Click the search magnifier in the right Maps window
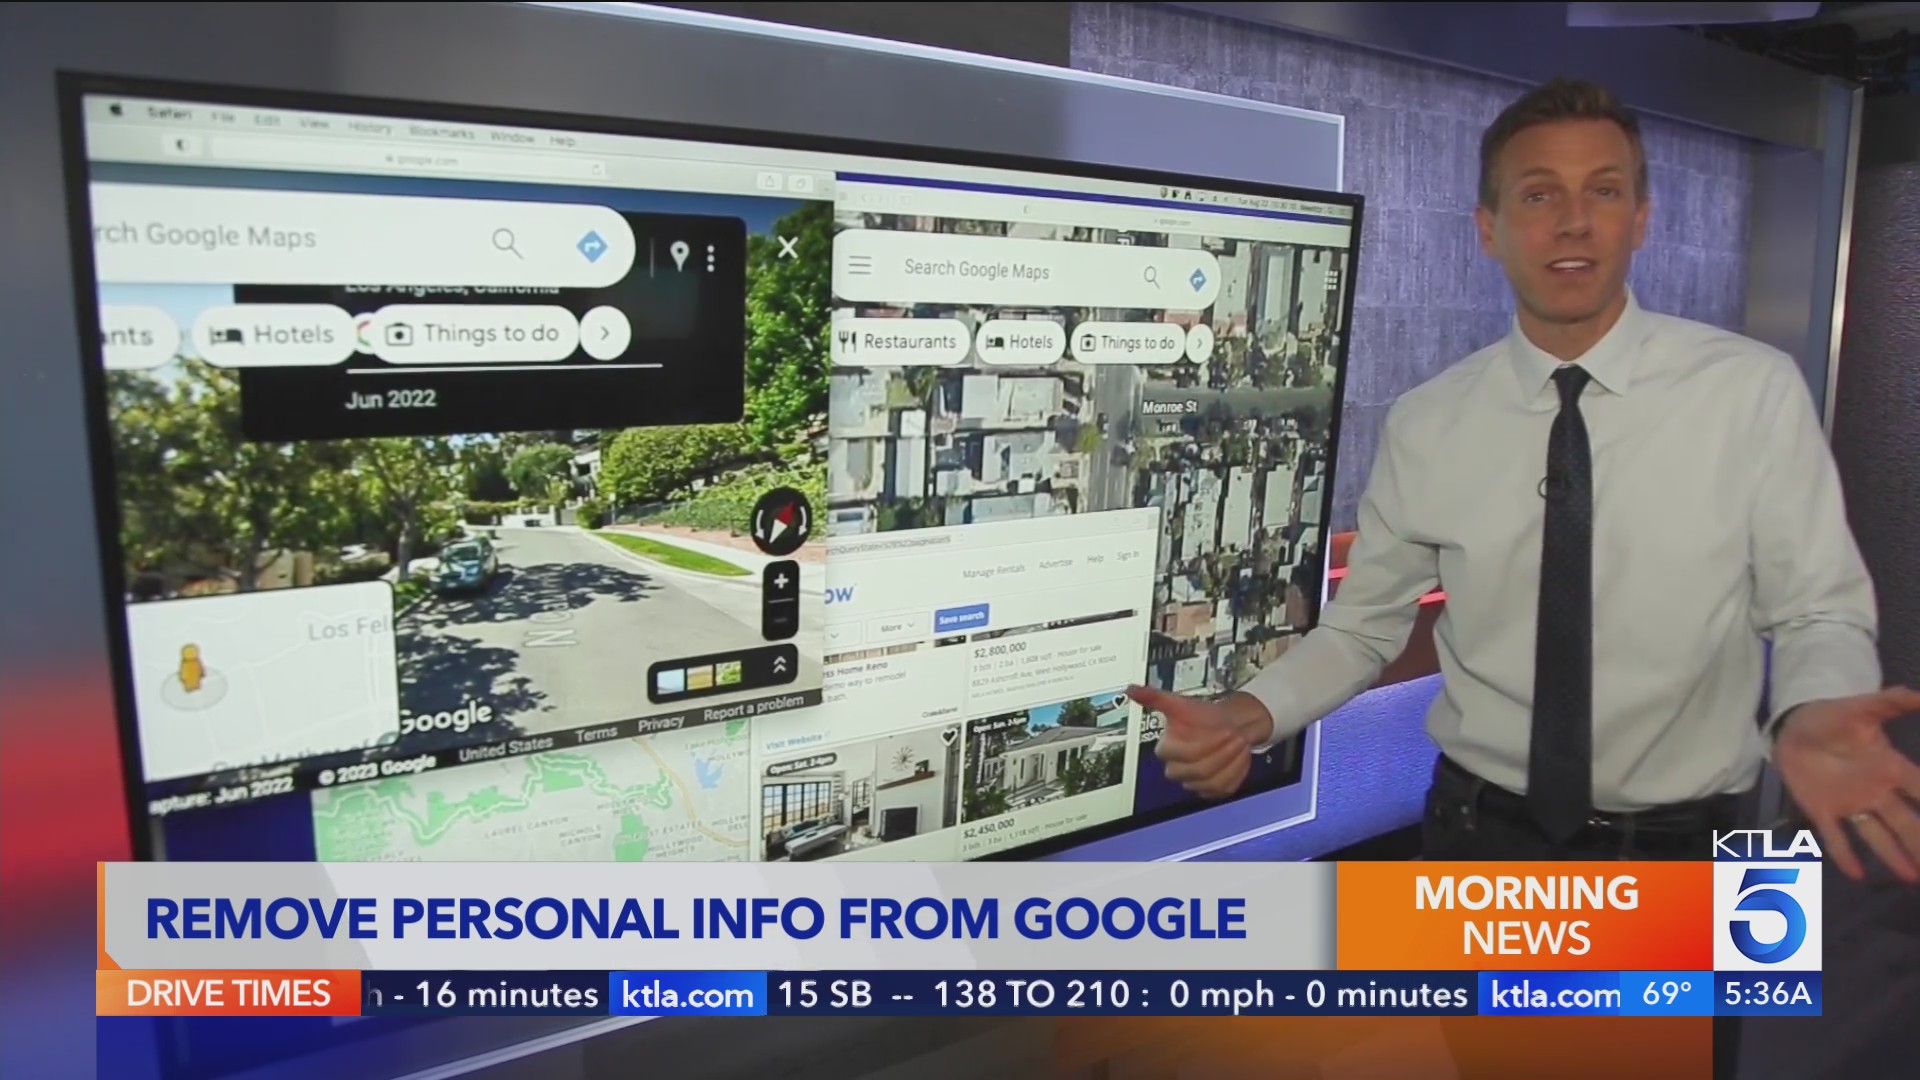The image size is (1920, 1080). click(1152, 276)
